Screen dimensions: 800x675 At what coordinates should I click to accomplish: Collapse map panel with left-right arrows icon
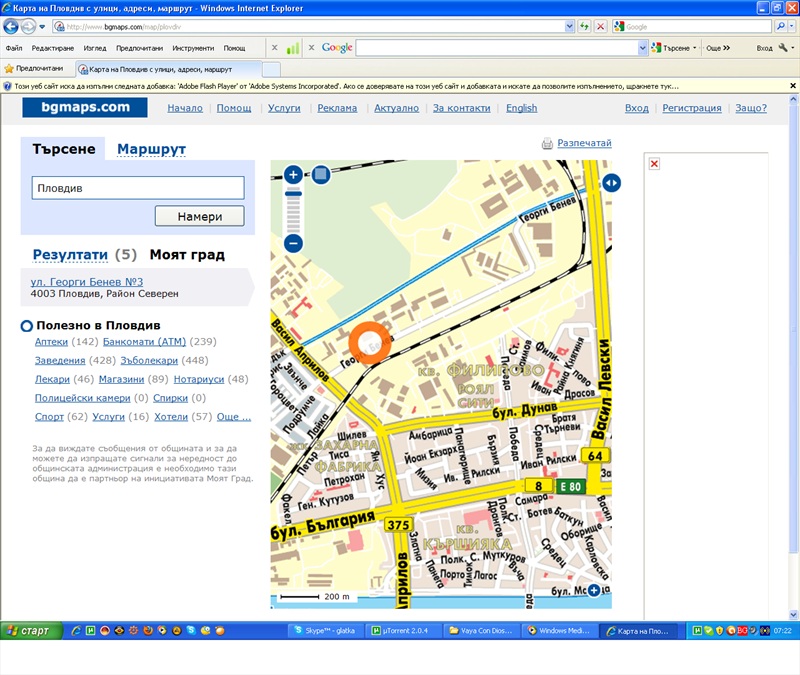[611, 183]
